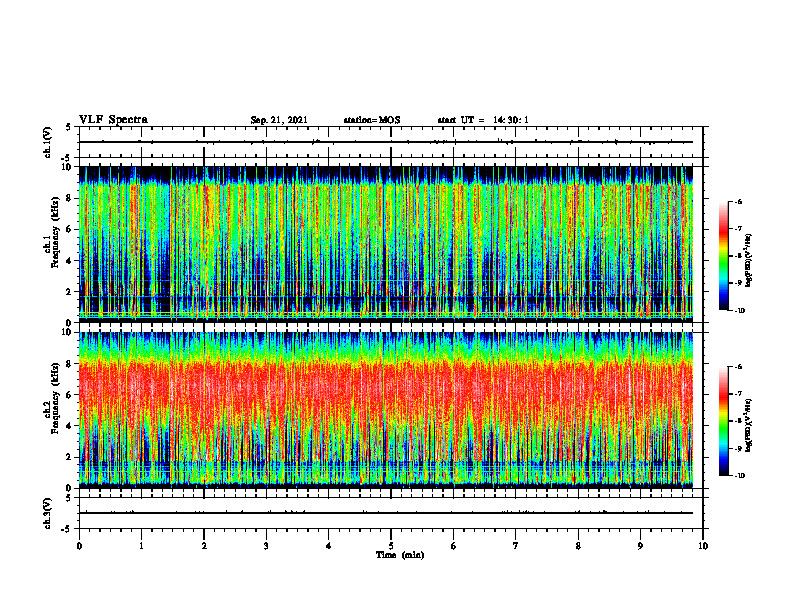Click the "2" kHz tick of ch.2 spectrogram
The width and height of the screenshot is (792, 612).
coord(70,457)
